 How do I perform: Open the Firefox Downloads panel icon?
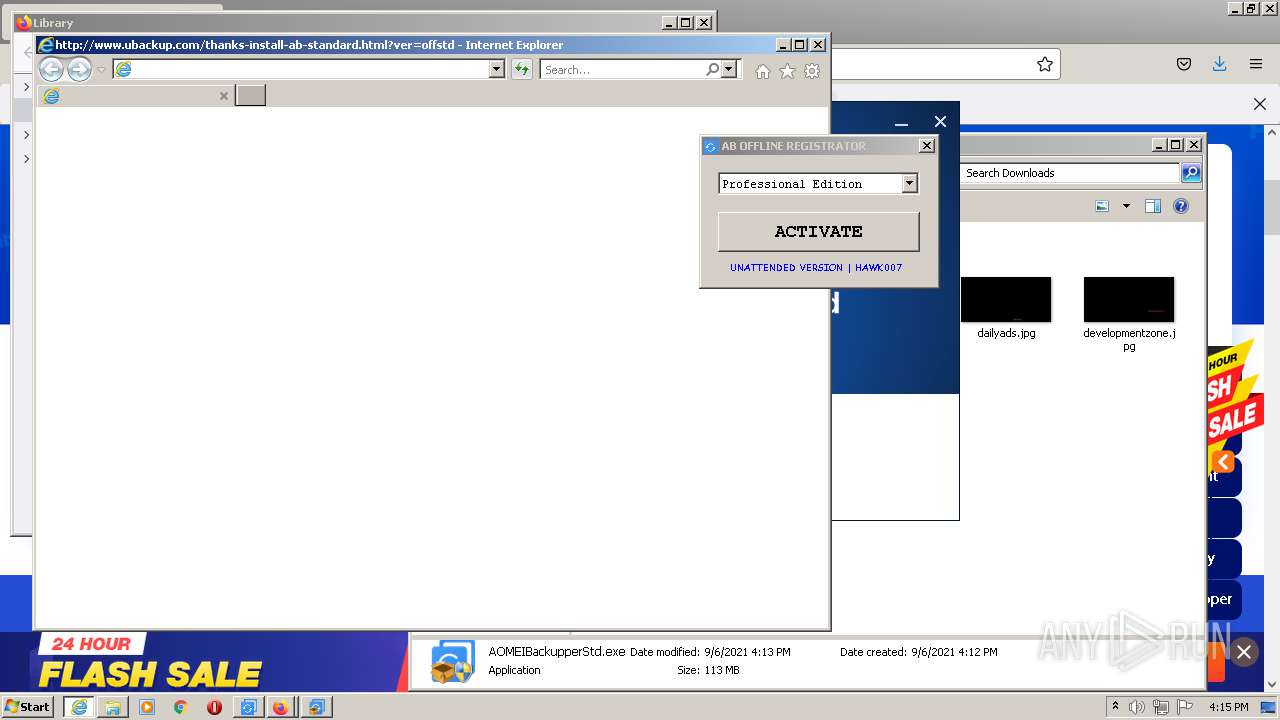coord(1219,64)
